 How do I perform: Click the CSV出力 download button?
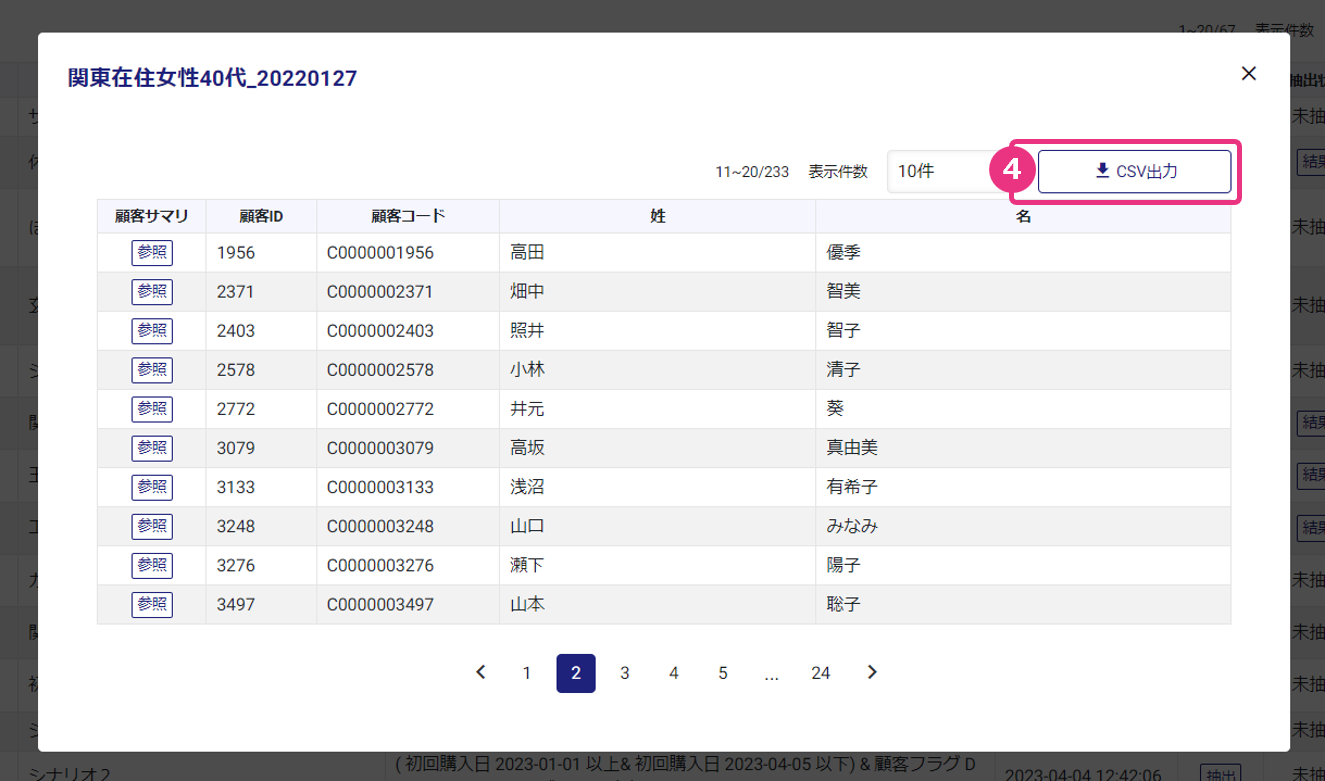point(1134,171)
